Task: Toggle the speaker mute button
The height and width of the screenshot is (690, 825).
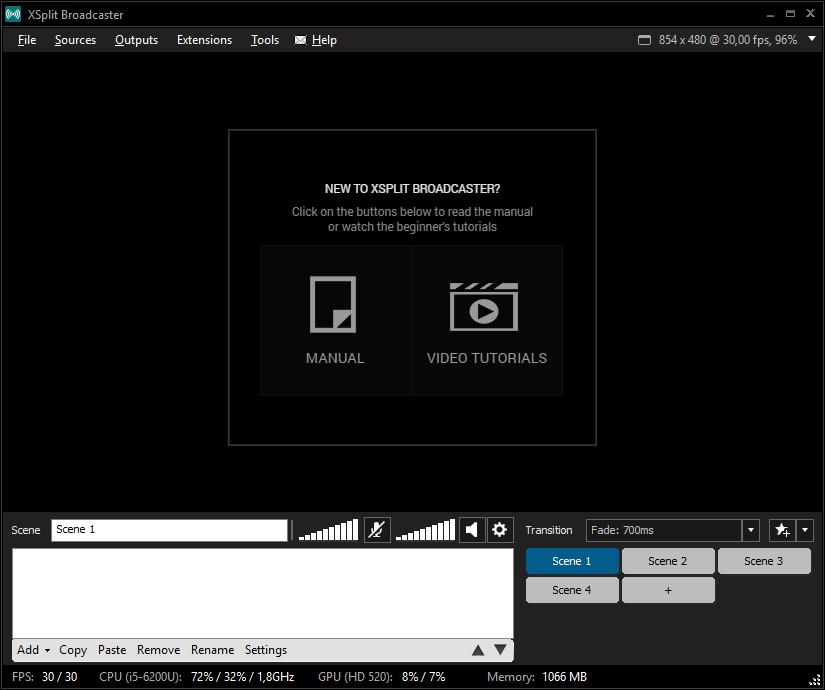Action: click(472, 530)
